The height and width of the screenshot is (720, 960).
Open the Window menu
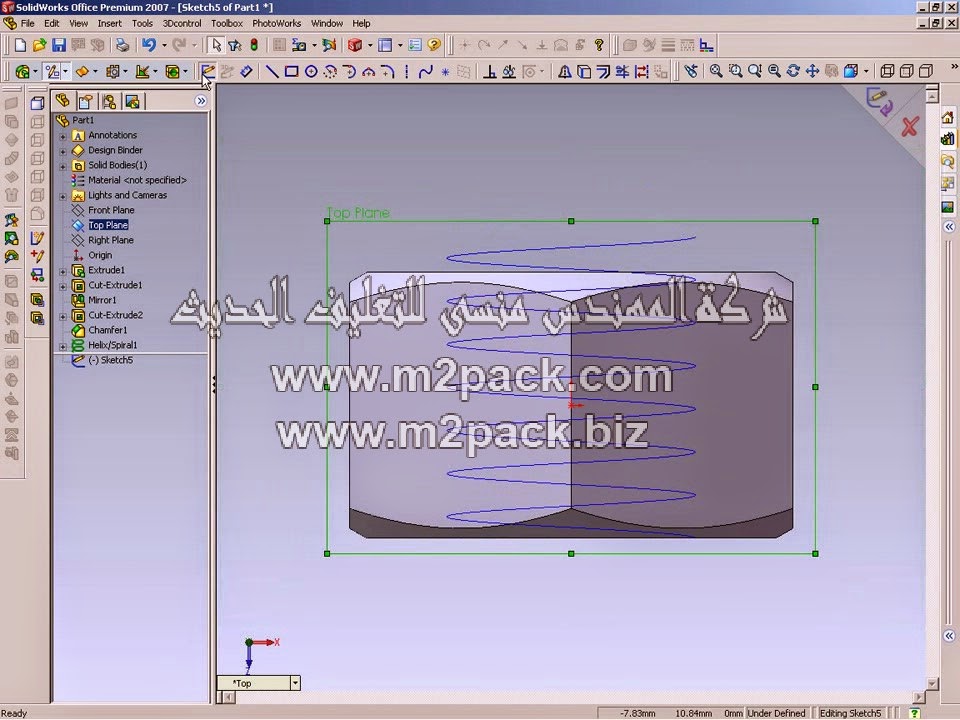(x=327, y=23)
